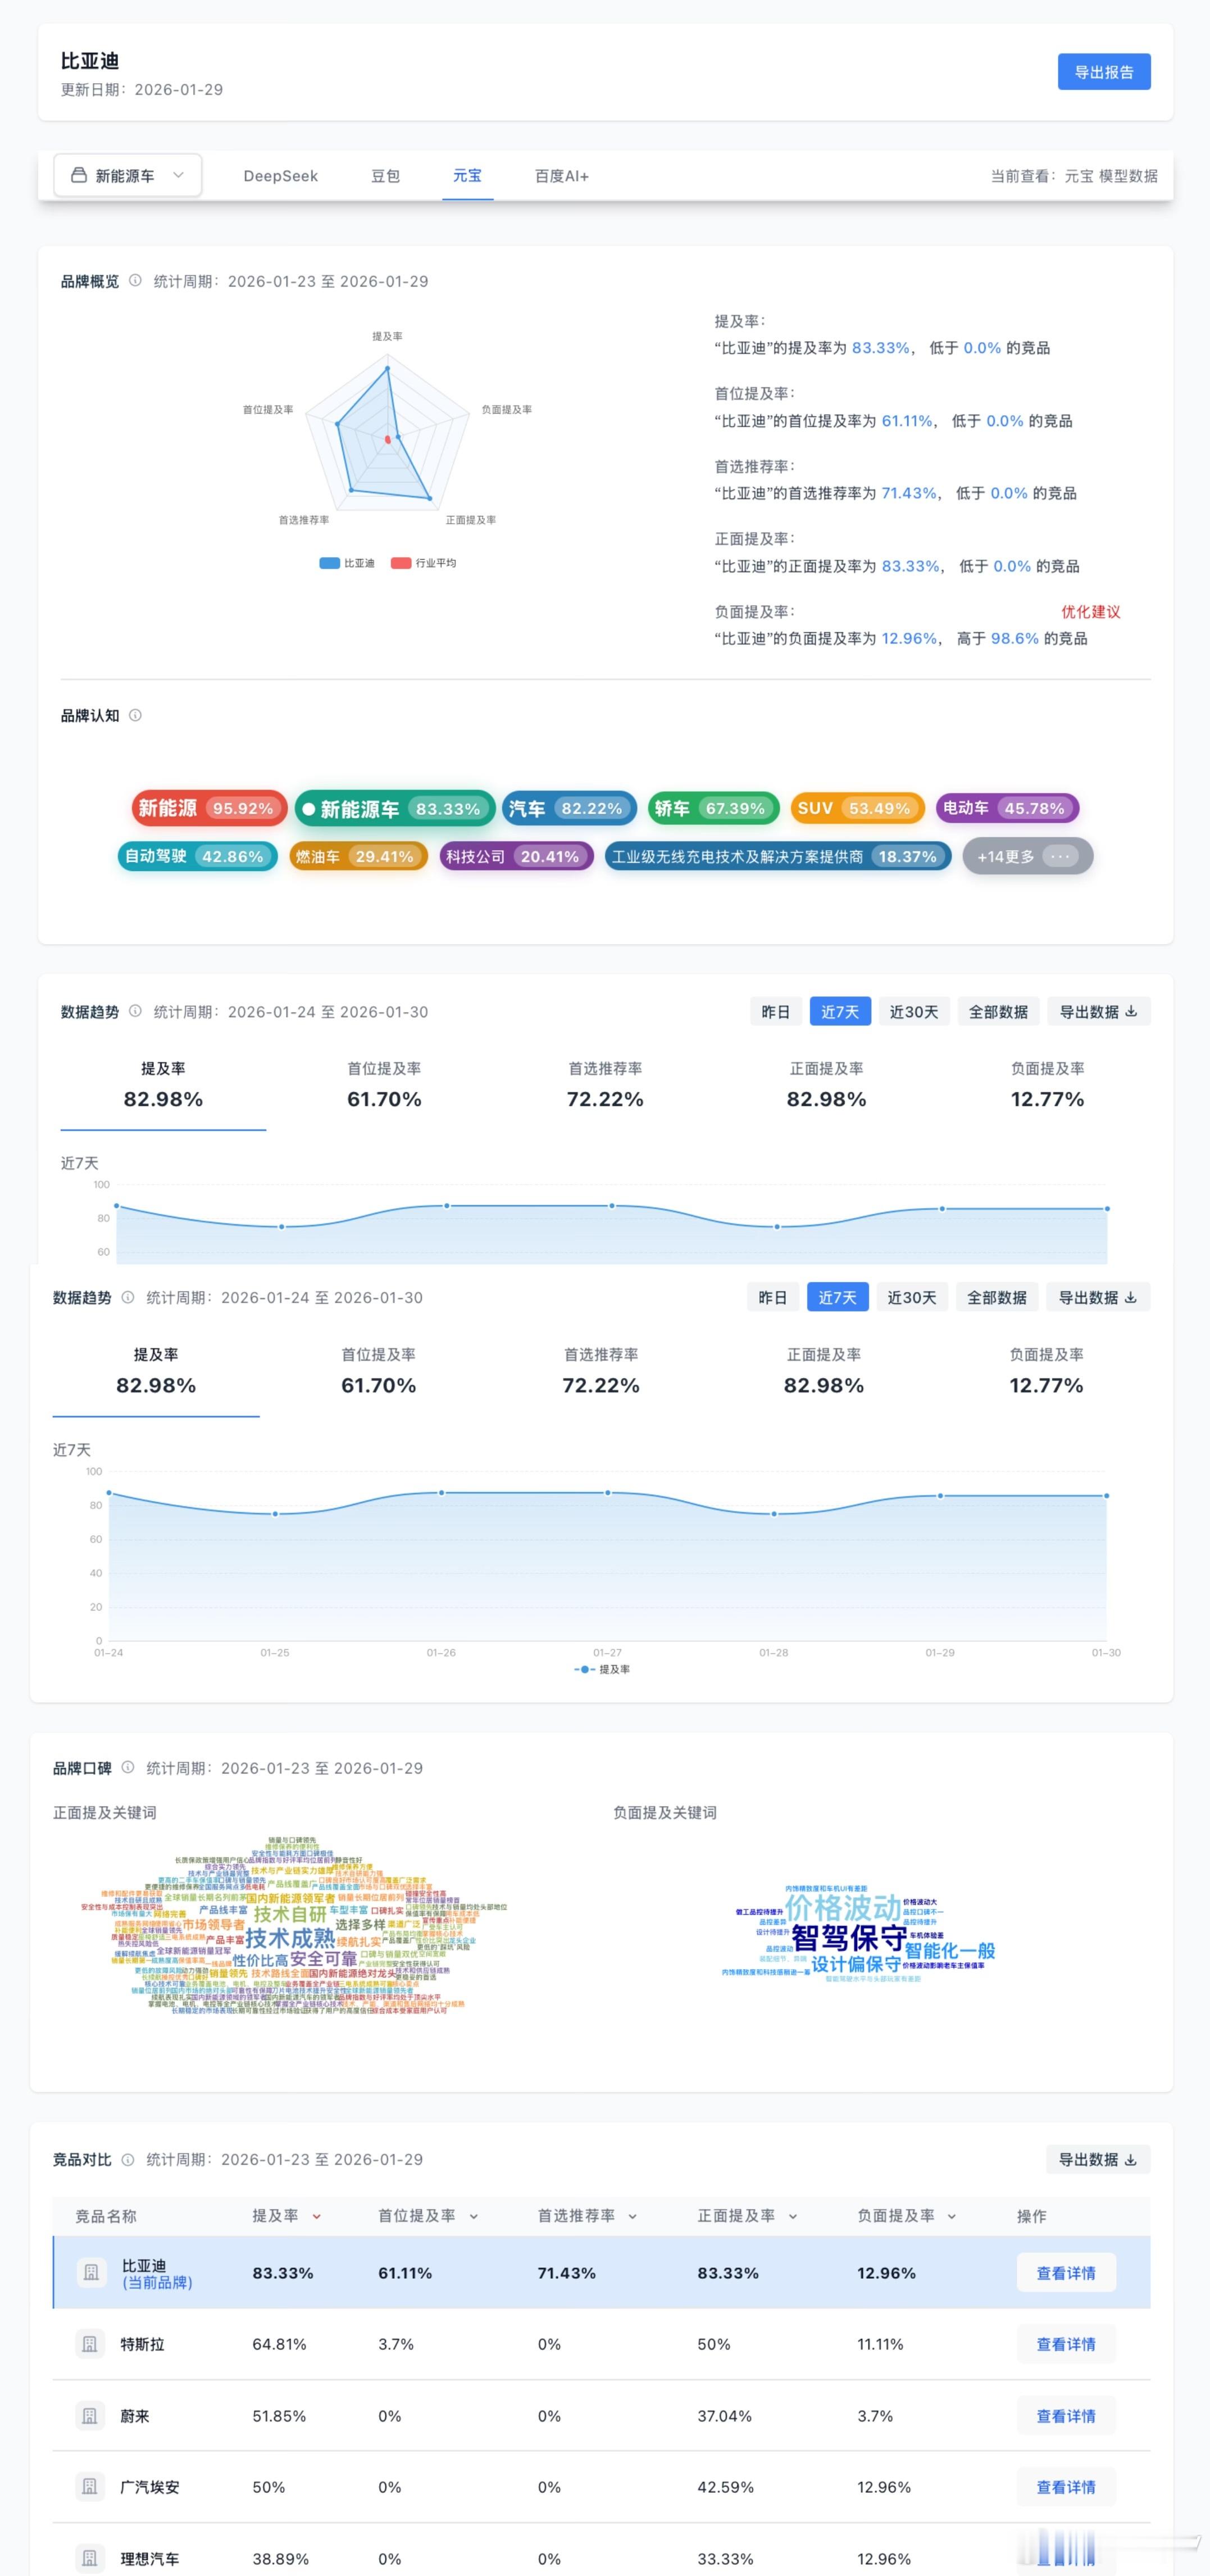Click info icon next to 品牌口碑
1210x2576 pixels.
coord(128,1767)
